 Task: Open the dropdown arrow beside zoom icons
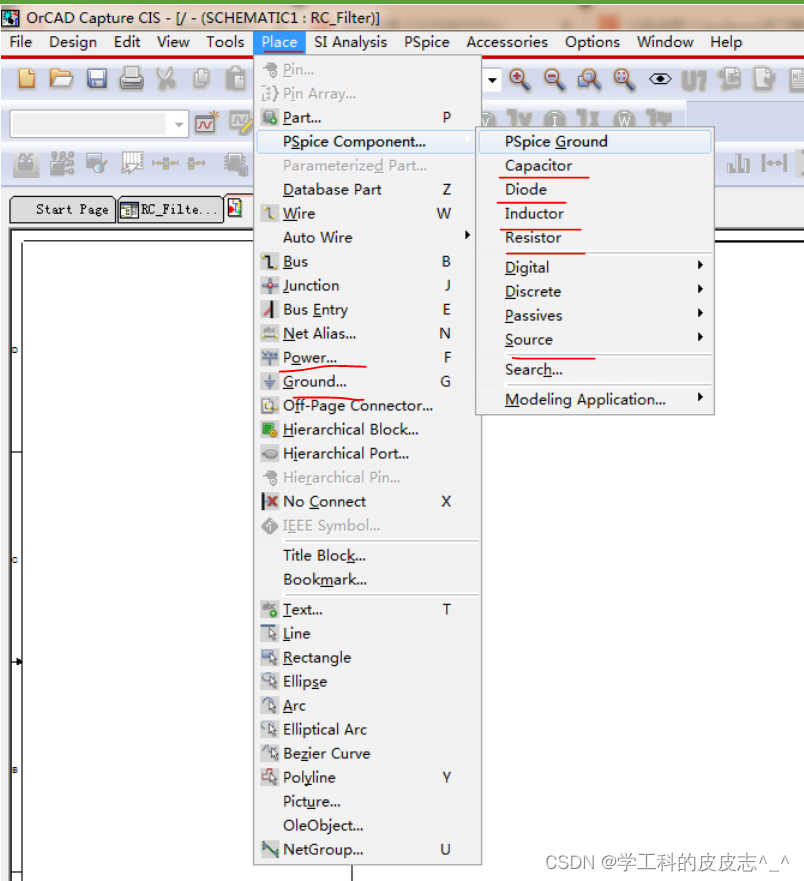click(x=492, y=80)
